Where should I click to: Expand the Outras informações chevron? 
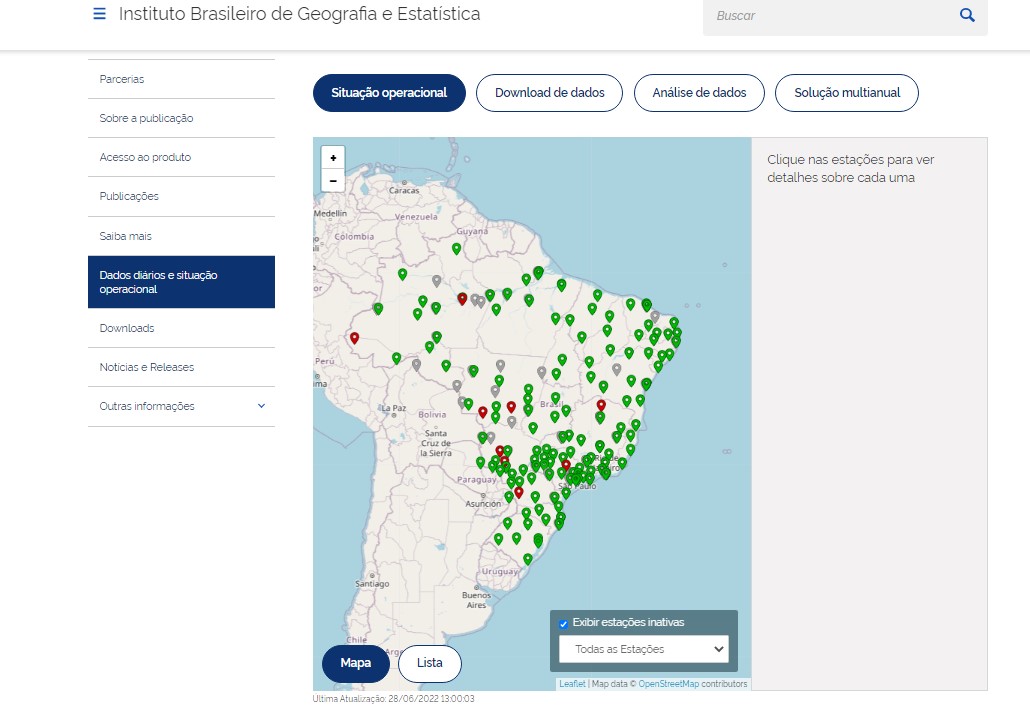click(x=261, y=406)
